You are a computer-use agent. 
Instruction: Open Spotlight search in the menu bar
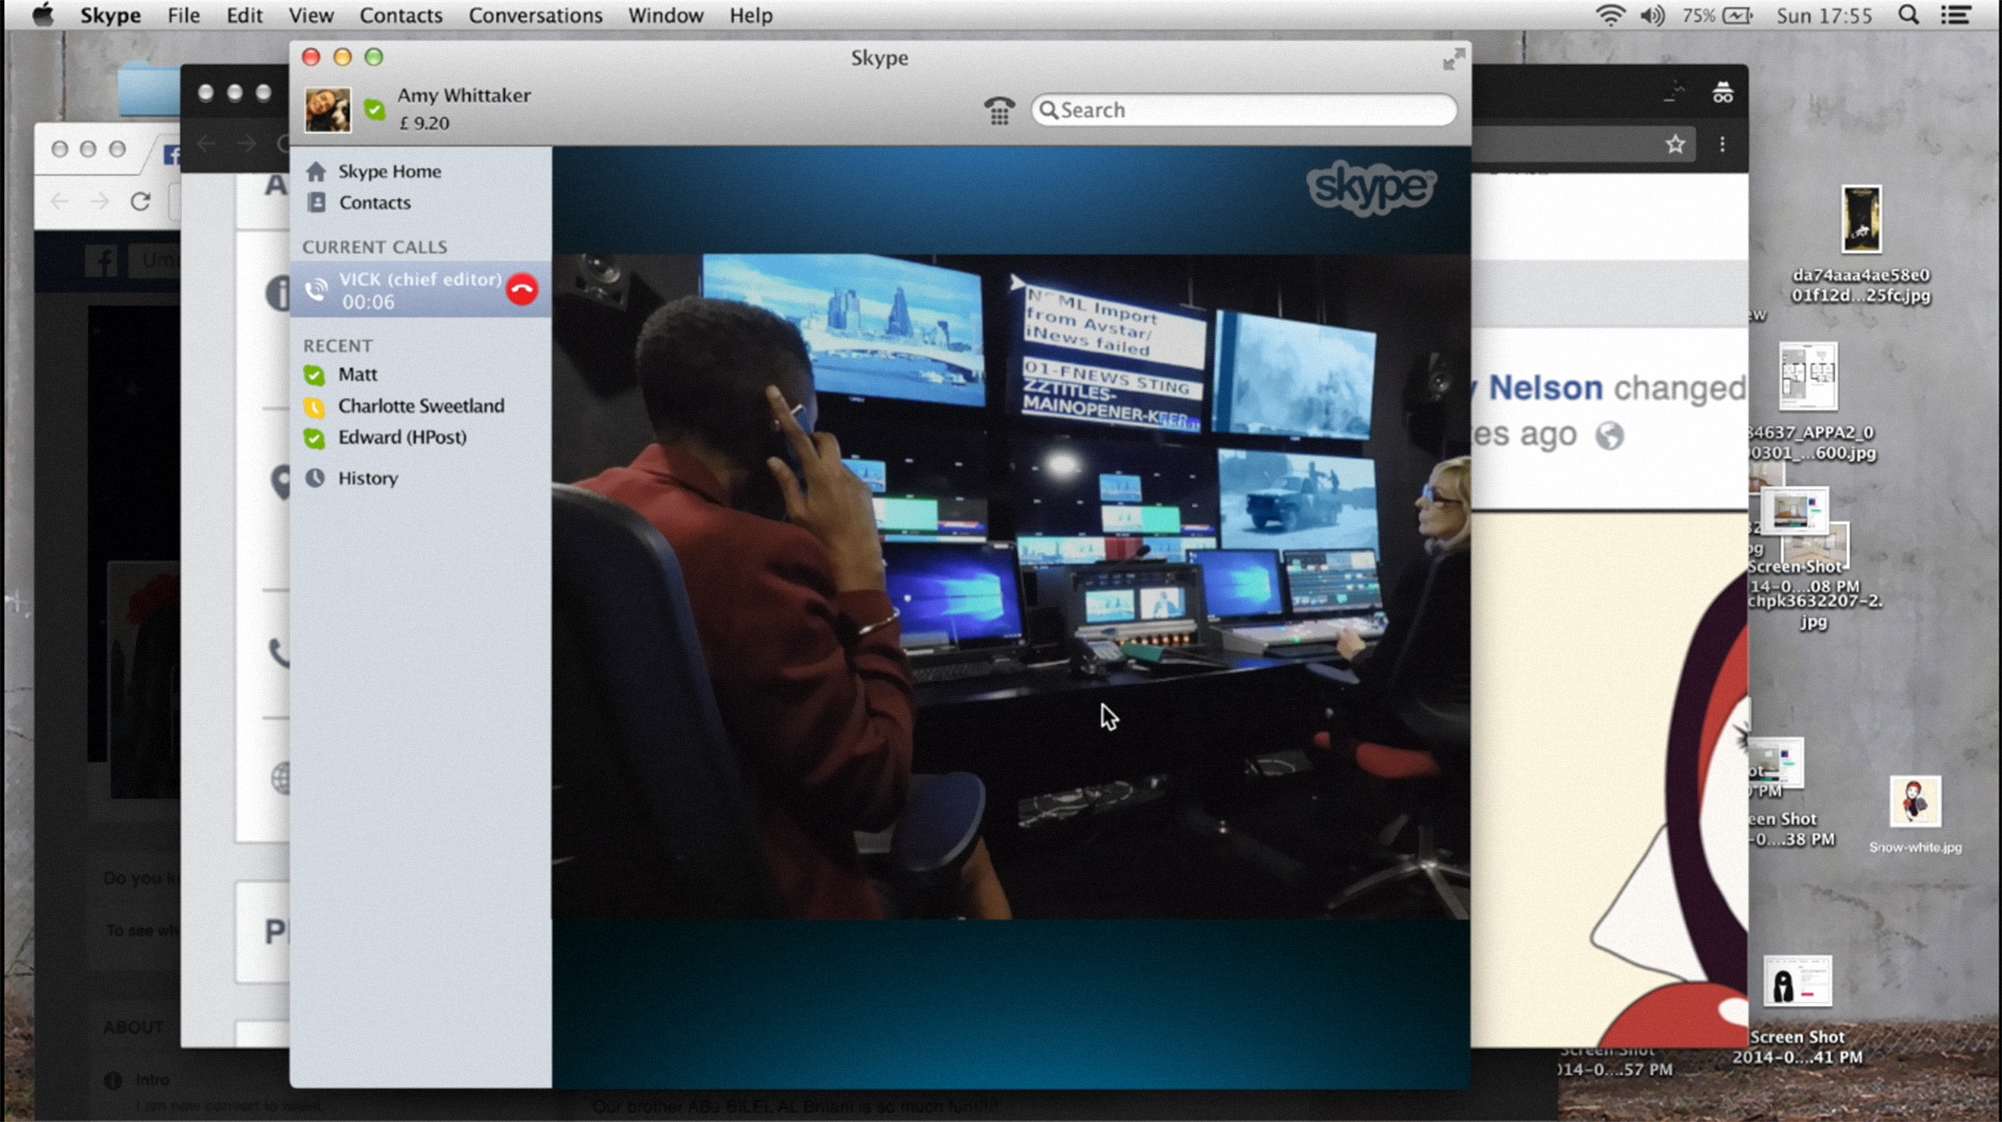tap(1908, 15)
